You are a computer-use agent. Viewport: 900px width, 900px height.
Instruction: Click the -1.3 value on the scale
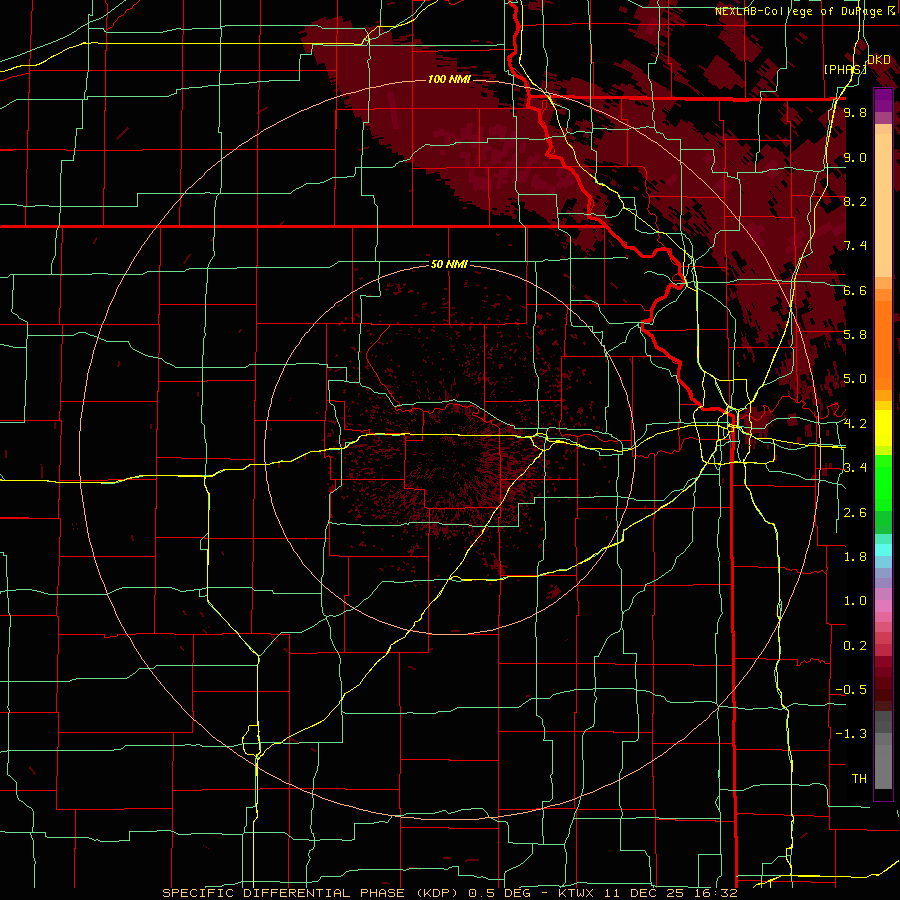pos(851,734)
